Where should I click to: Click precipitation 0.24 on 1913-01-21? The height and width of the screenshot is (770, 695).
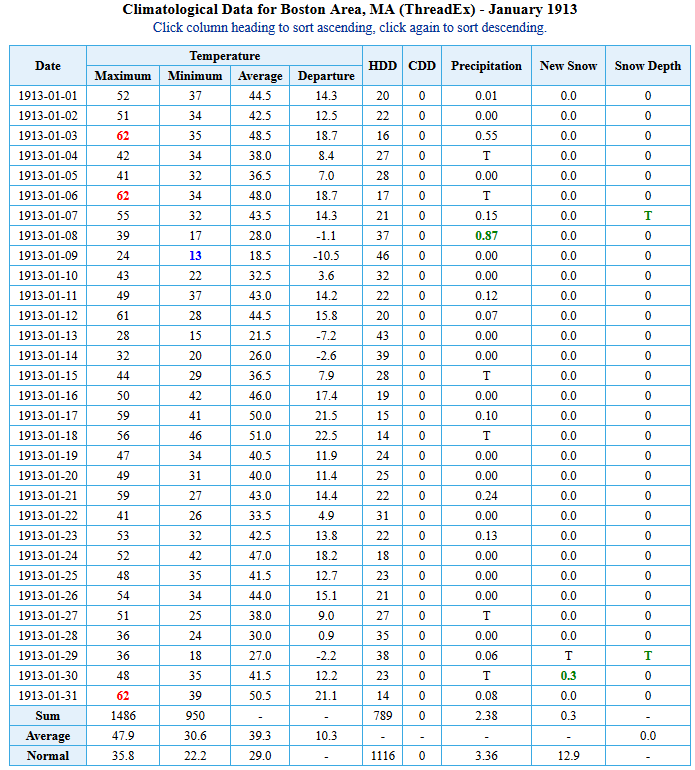486,495
